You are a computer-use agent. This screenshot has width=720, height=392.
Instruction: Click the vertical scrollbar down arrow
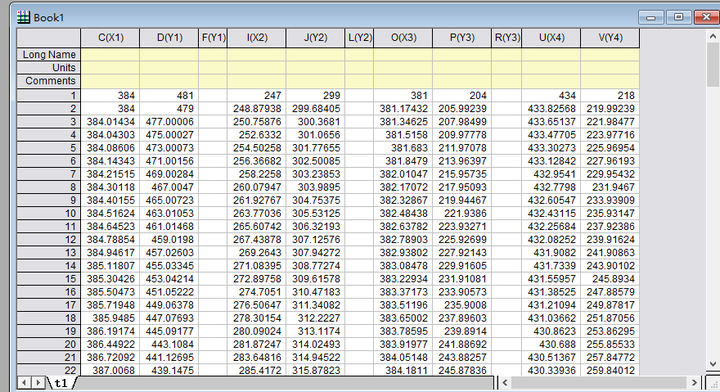click(713, 364)
